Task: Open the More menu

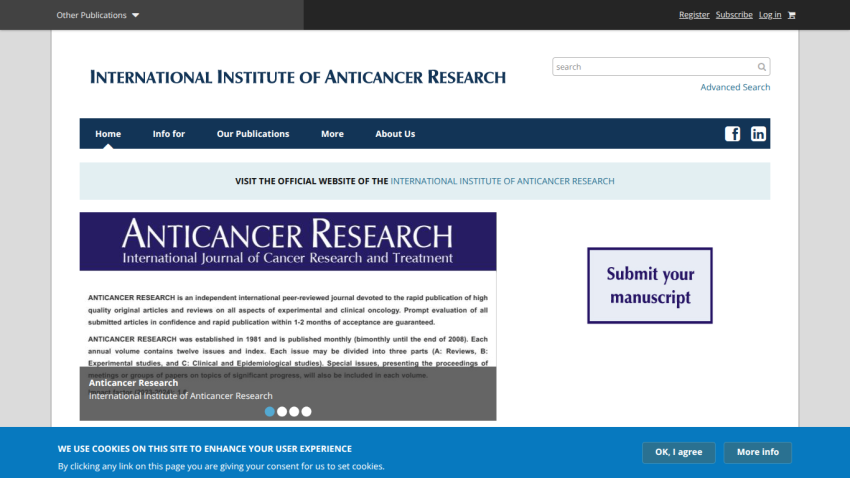Action: click(x=332, y=134)
